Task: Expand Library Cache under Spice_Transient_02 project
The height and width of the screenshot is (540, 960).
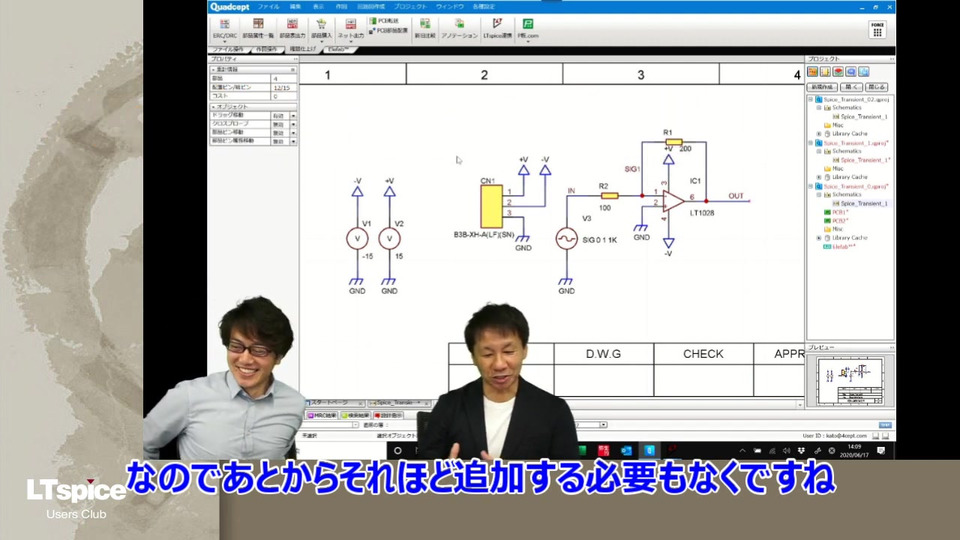Action: pos(819,133)
